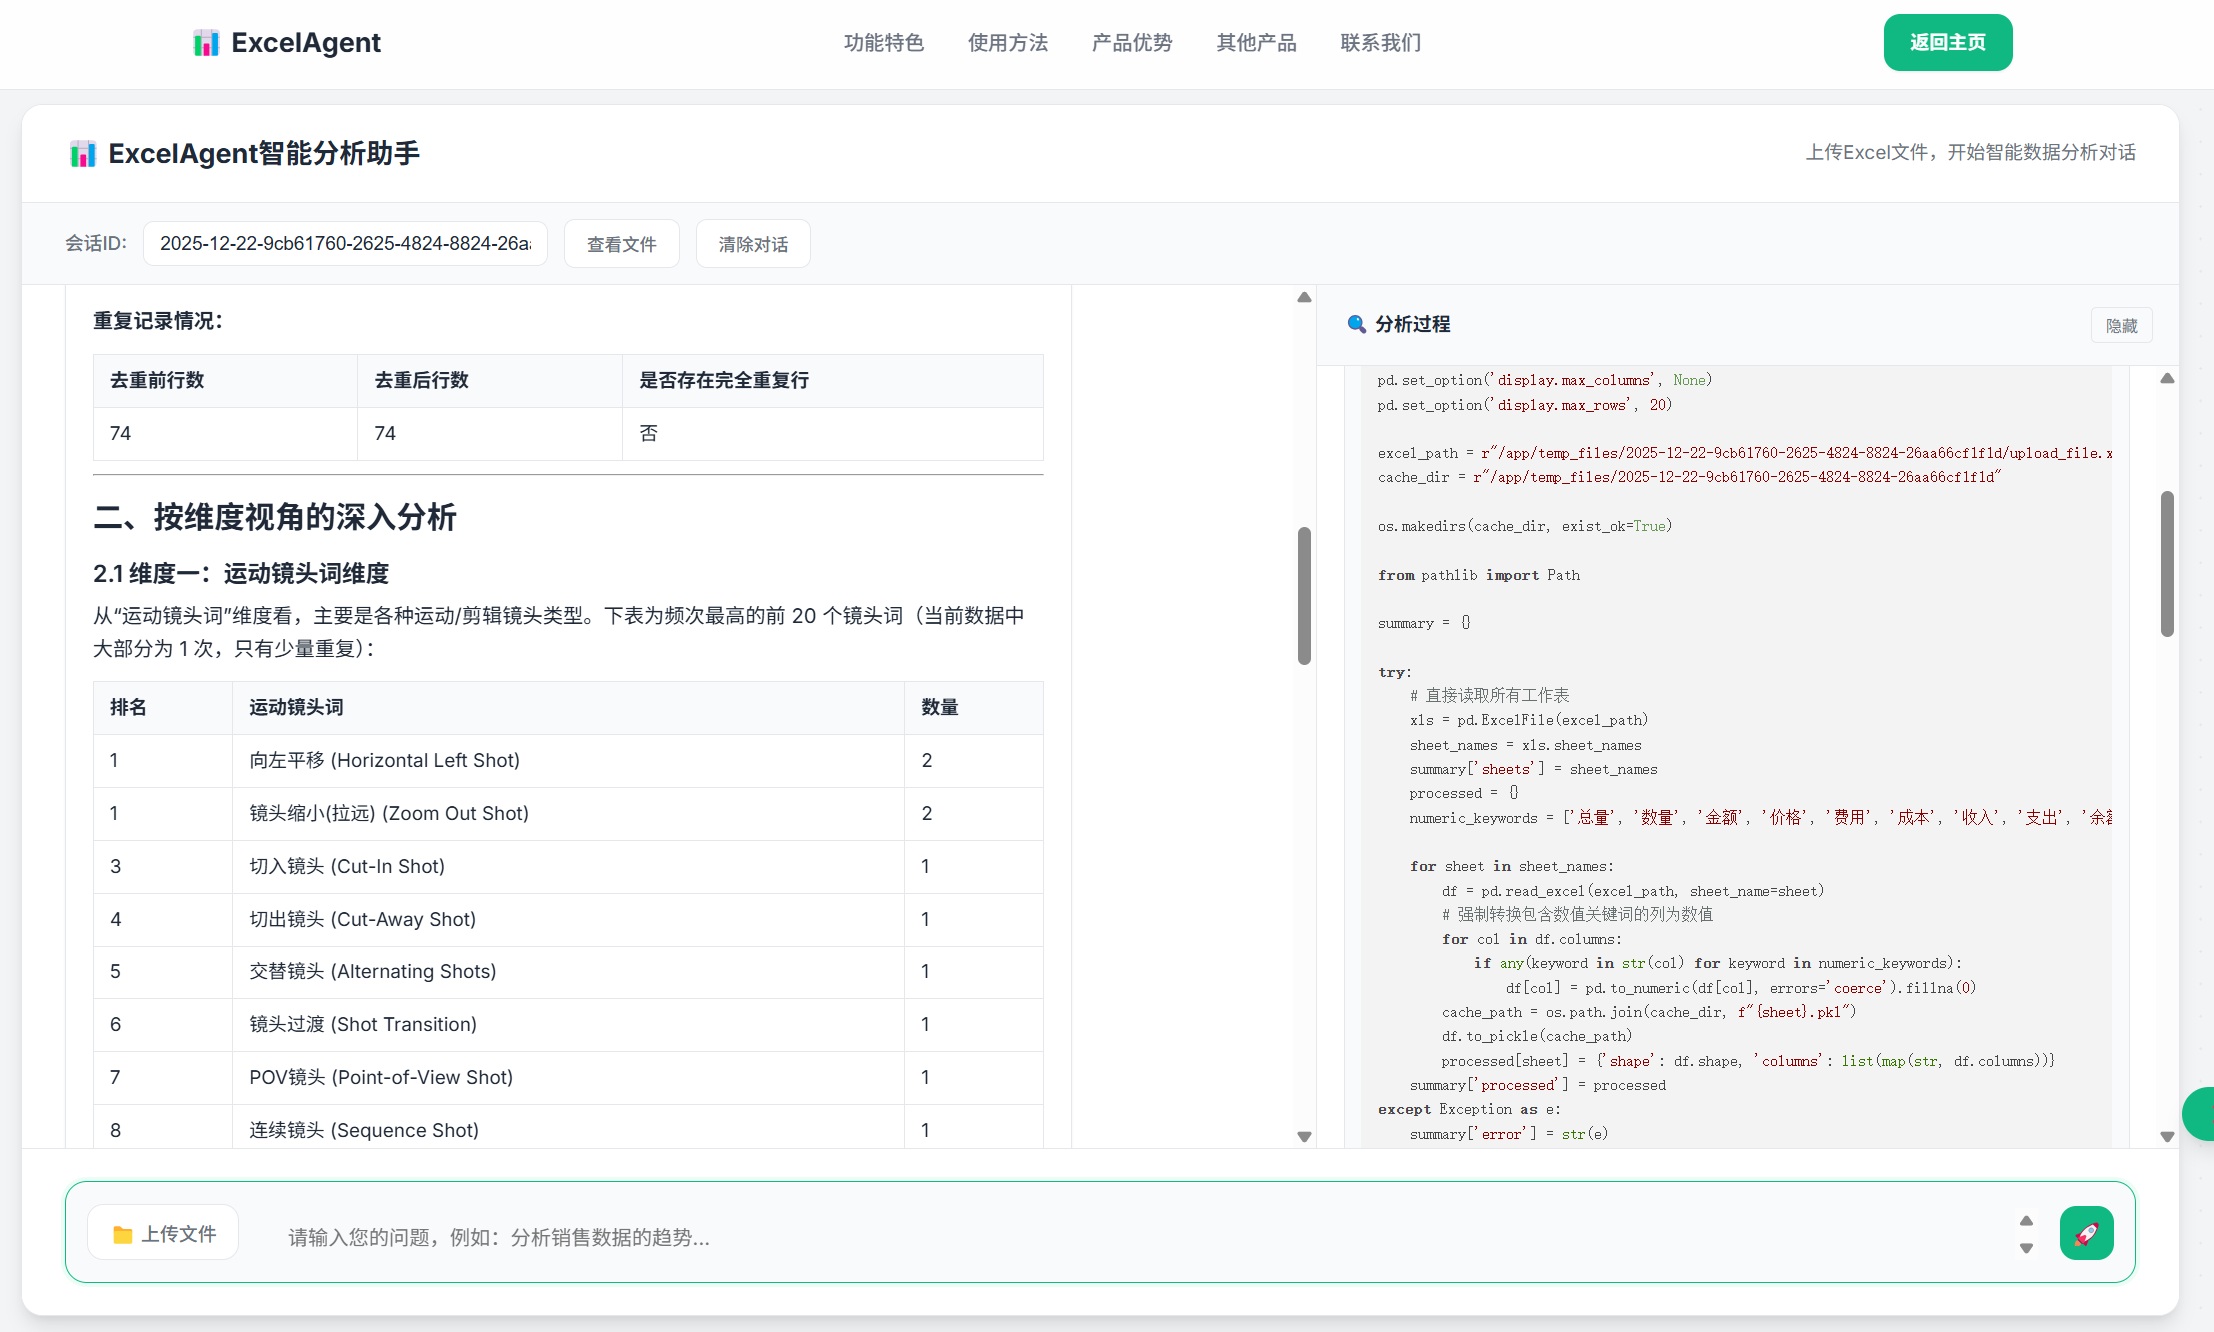Click the 返回主页 button

pos(1948,42)
